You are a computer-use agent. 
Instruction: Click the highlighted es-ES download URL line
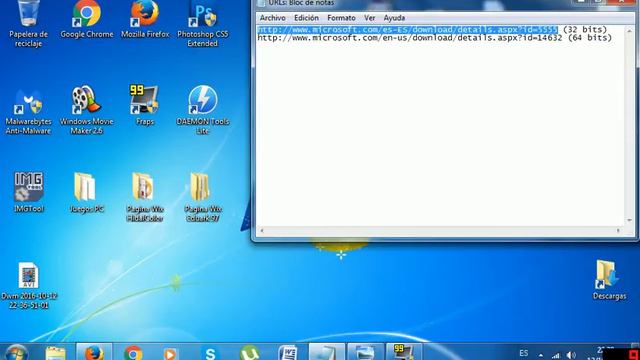tap(407, 30)
